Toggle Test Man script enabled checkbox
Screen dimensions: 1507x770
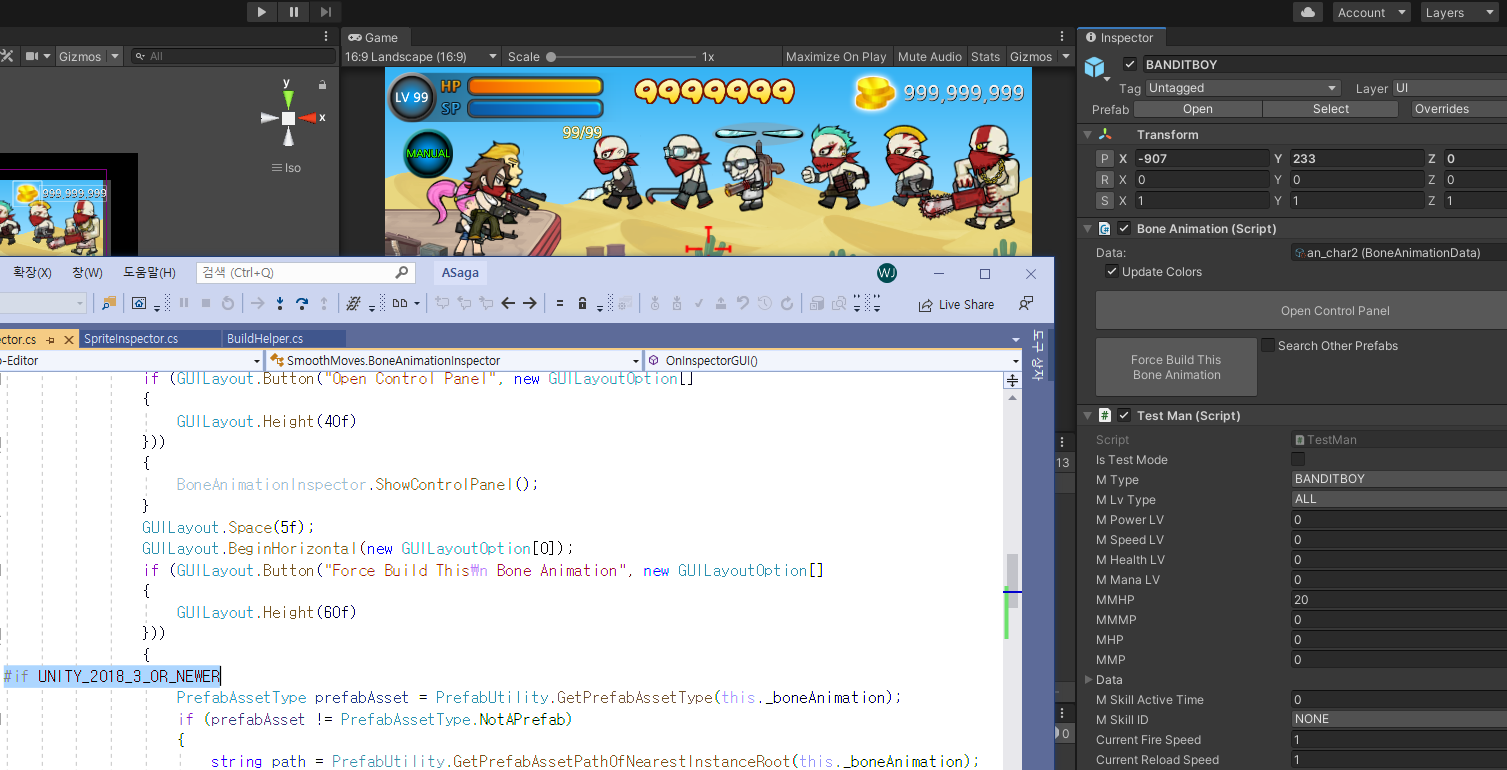pos(1124,415)
